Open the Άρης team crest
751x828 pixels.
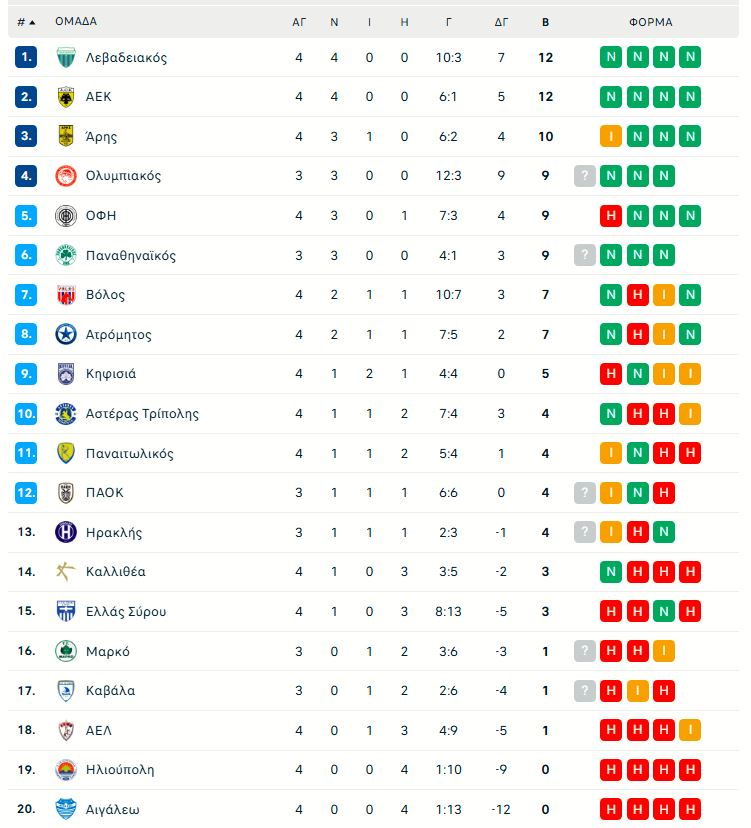click(64, 137)
